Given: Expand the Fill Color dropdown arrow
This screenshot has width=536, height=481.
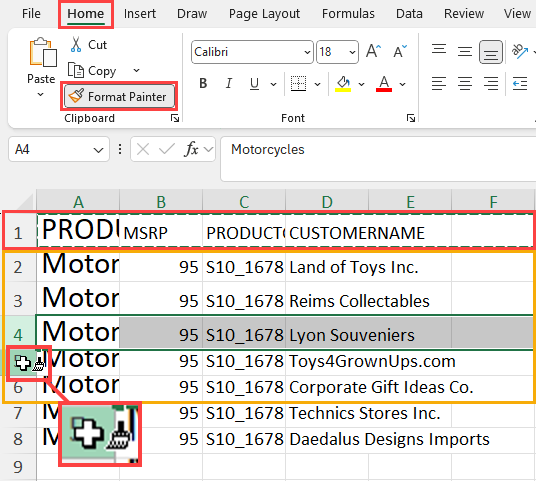Looking at the screenshot, I should coord(361,84).
